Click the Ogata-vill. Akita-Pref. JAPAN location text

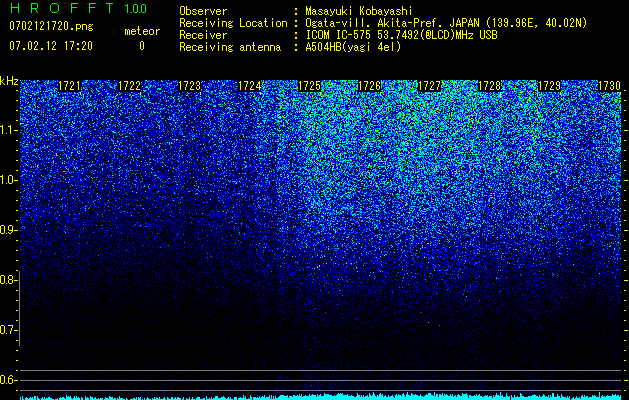[x=446, y=23]
